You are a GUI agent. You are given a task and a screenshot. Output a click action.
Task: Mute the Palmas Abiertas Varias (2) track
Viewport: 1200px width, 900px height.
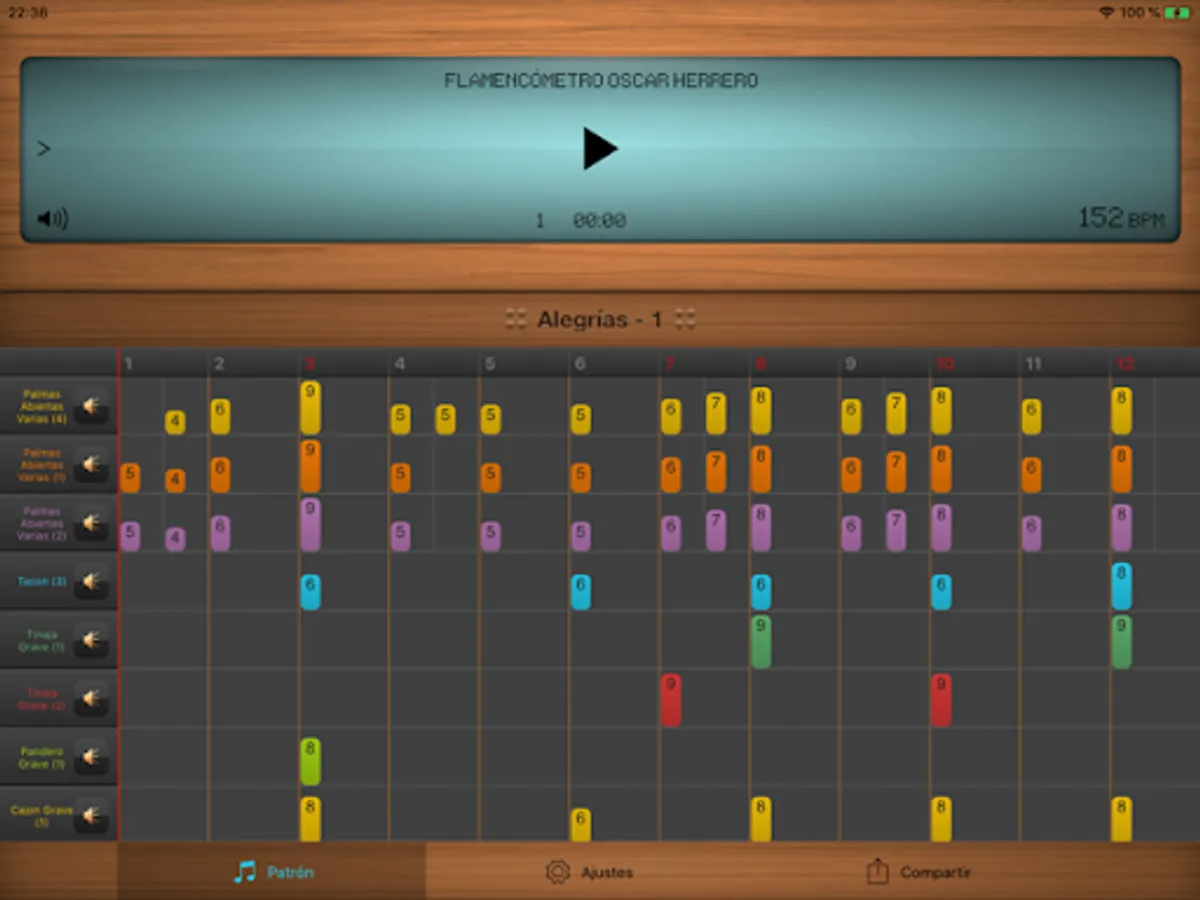(91, 523)
